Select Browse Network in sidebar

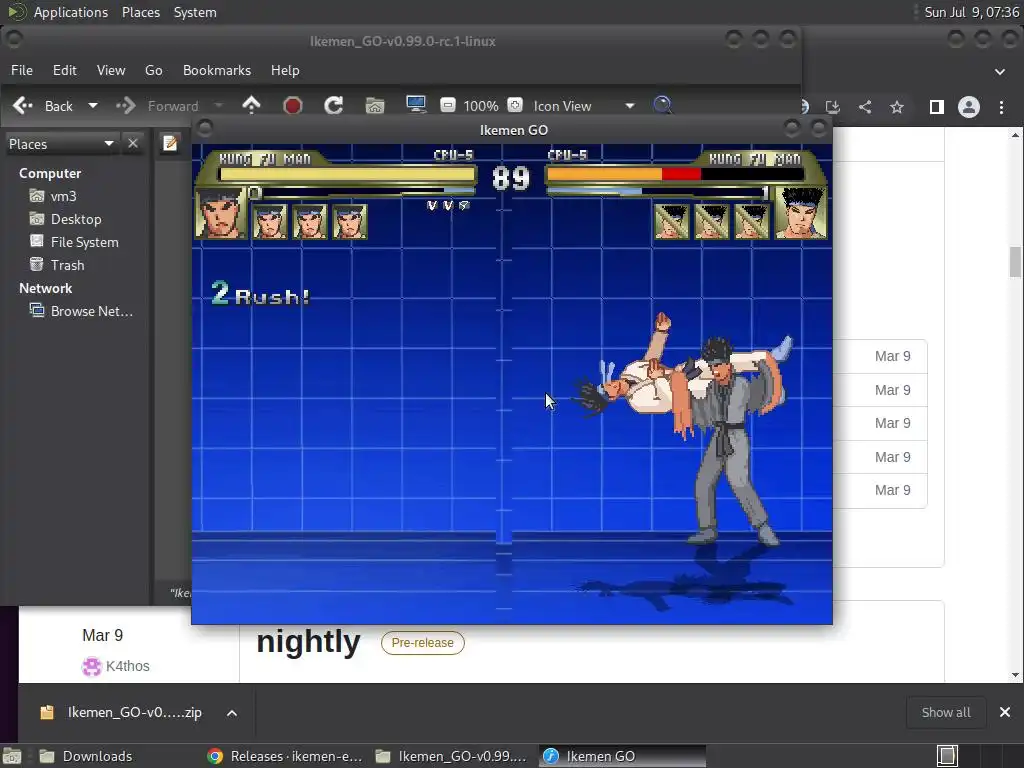(x=81, y=311)
